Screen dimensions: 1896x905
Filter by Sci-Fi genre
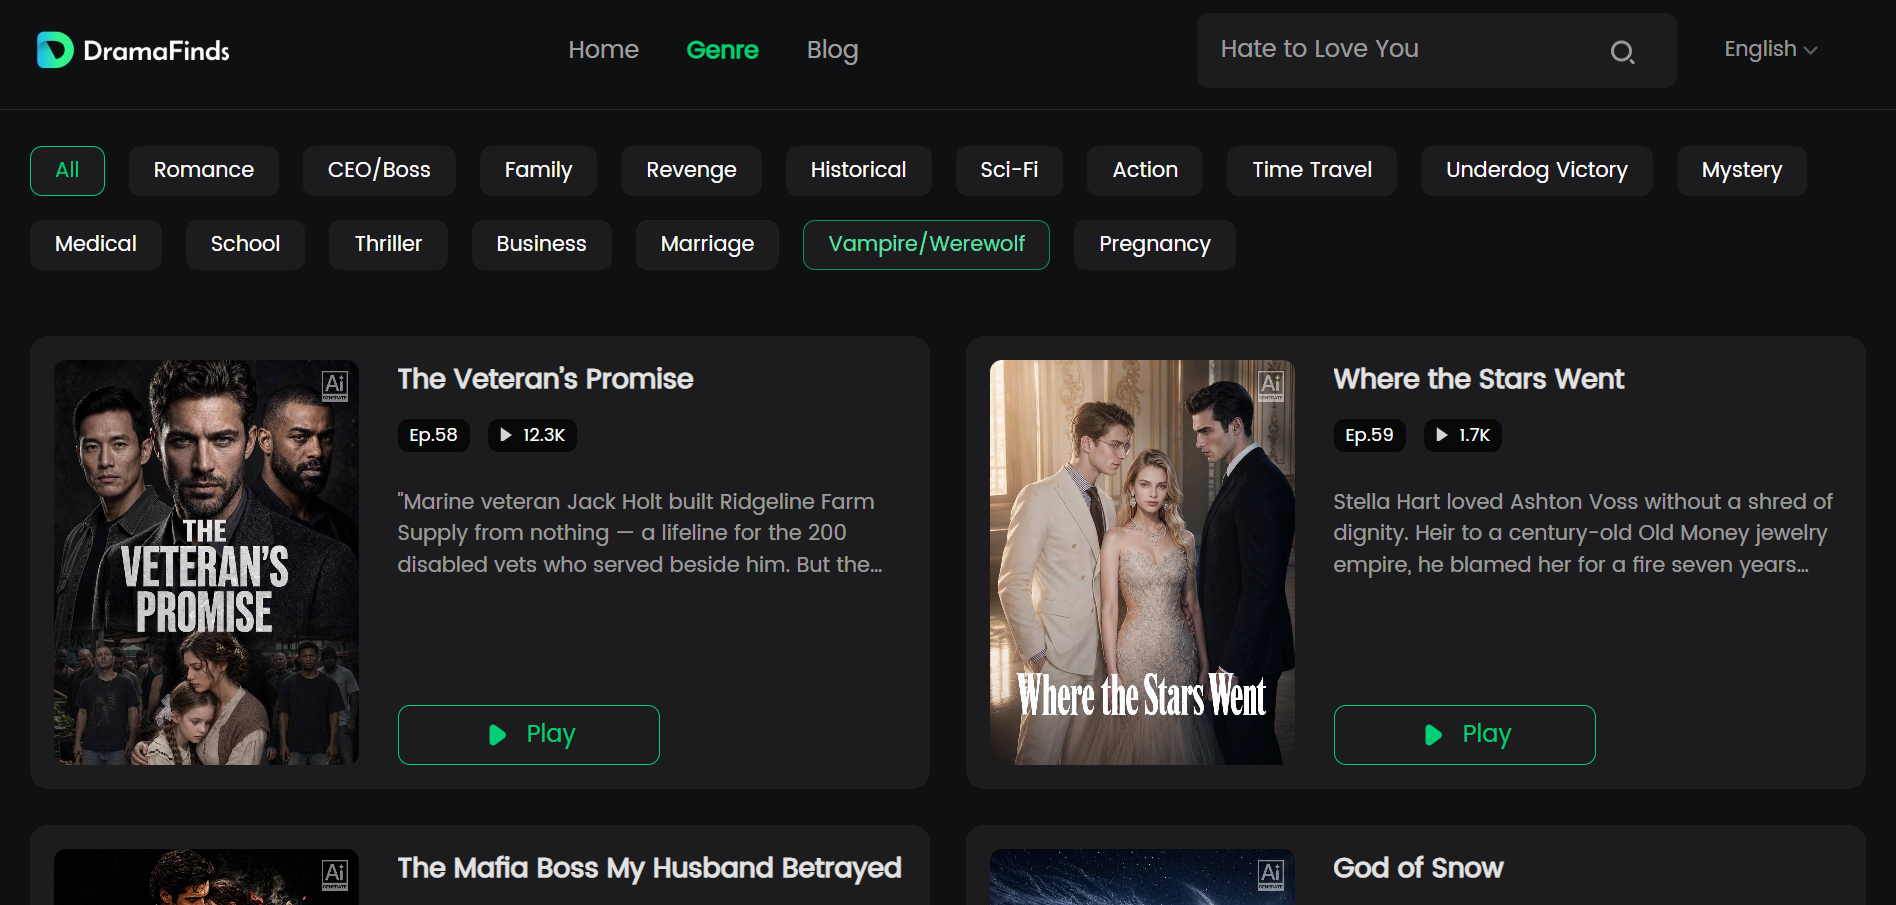(1009, 171)
